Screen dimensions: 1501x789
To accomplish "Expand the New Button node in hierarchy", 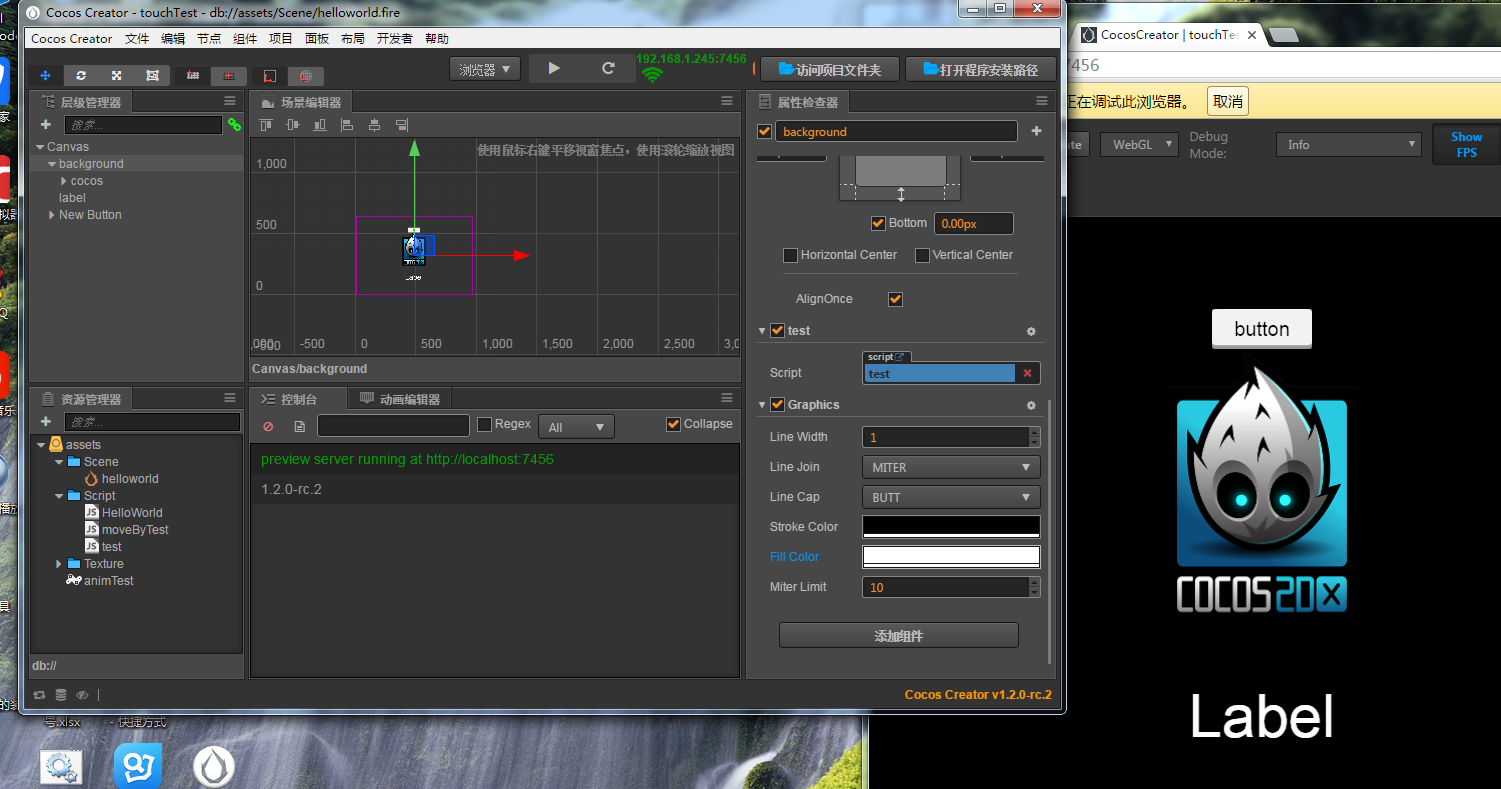I will (x=52, y=215).
